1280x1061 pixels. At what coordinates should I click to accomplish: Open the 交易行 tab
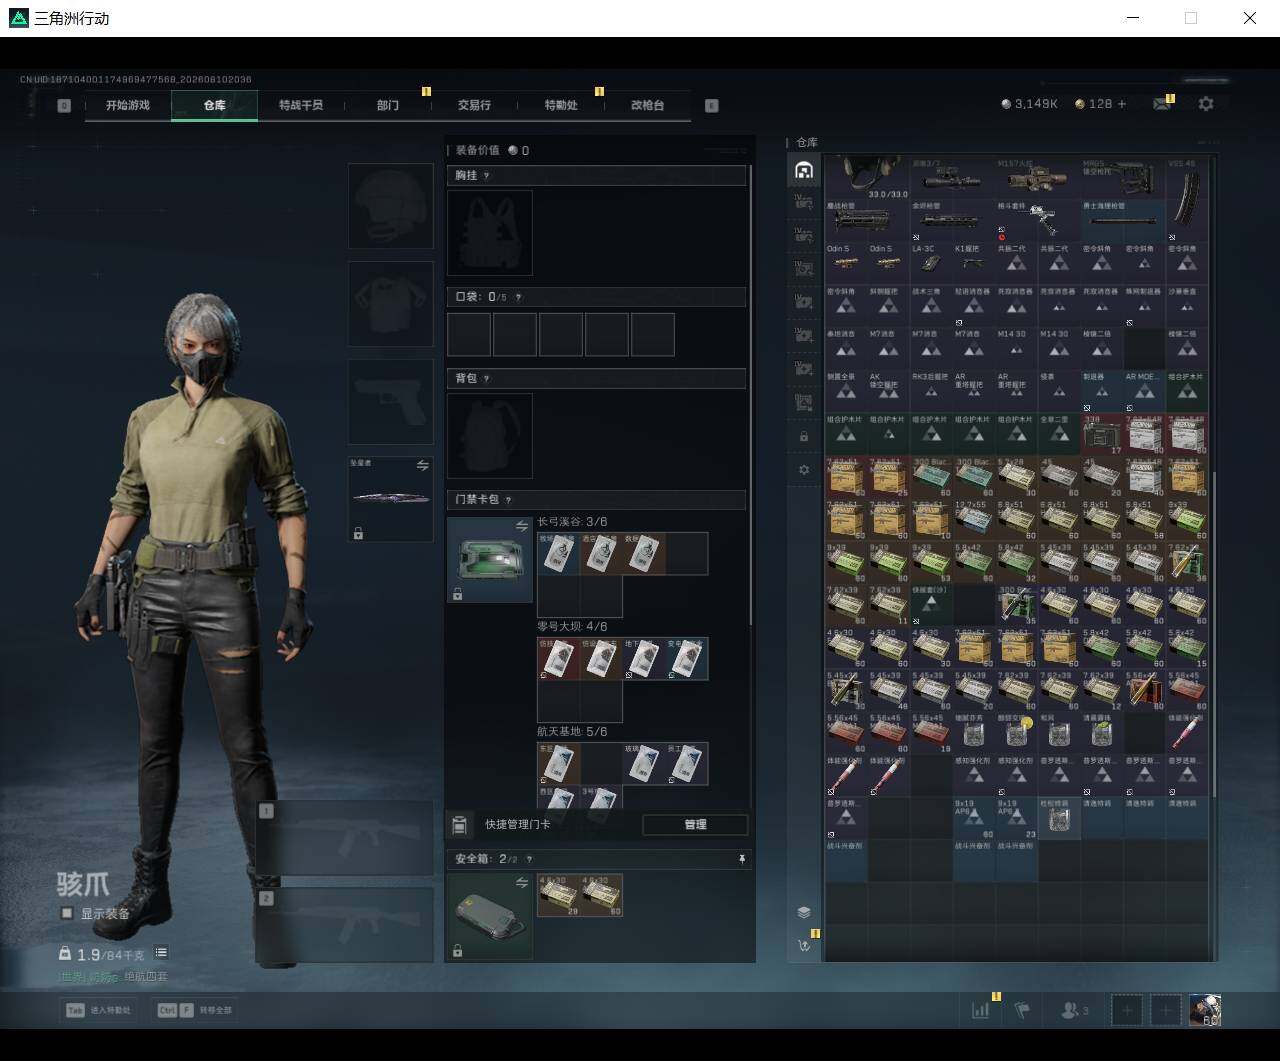click(x=474, y=105)
